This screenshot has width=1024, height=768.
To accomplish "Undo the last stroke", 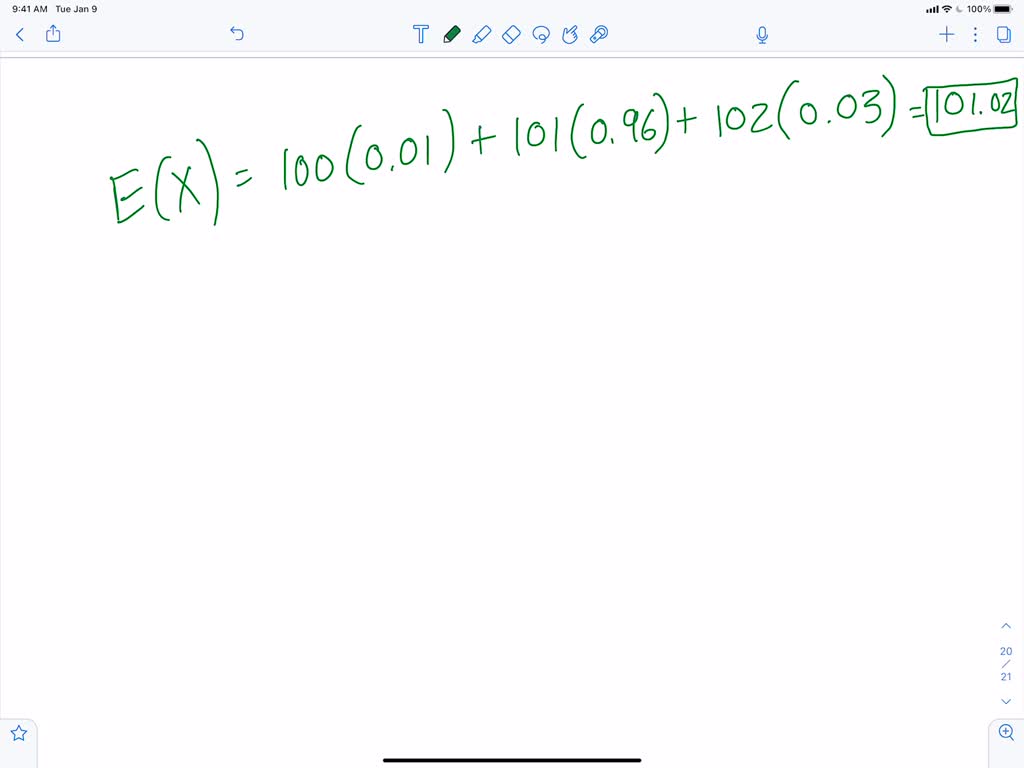I will [x=237, y=33].
